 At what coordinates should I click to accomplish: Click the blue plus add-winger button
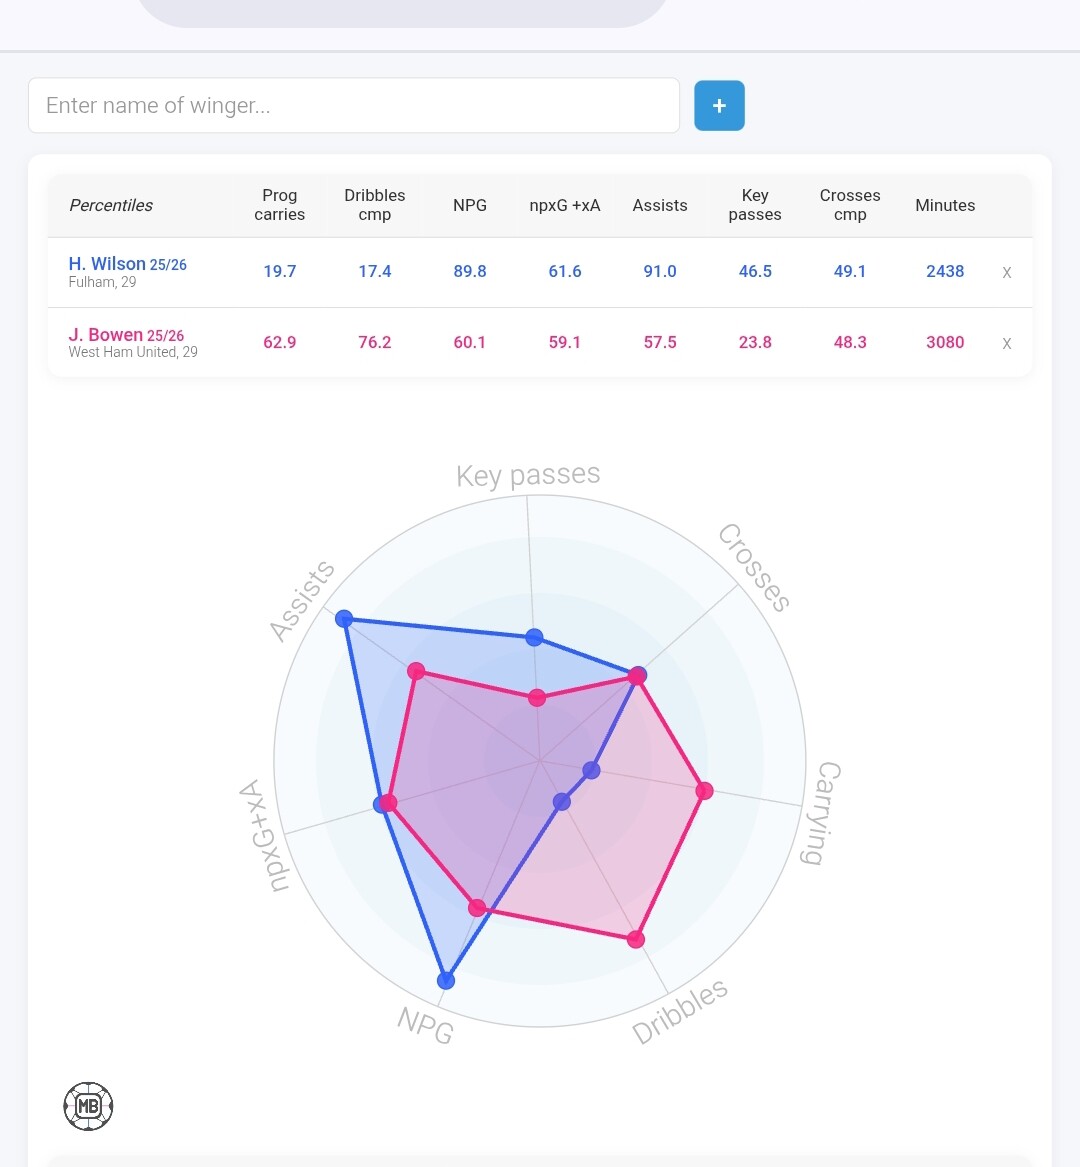(x=719, y=106)
